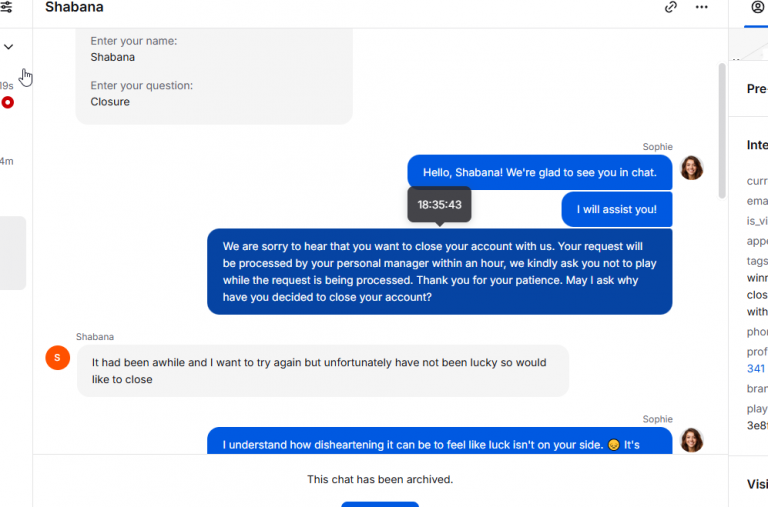The height and width of the screenshot is (507, 768).
Task: Click the filter sliders icon at top-left
Action: click(x=6, y=7)
